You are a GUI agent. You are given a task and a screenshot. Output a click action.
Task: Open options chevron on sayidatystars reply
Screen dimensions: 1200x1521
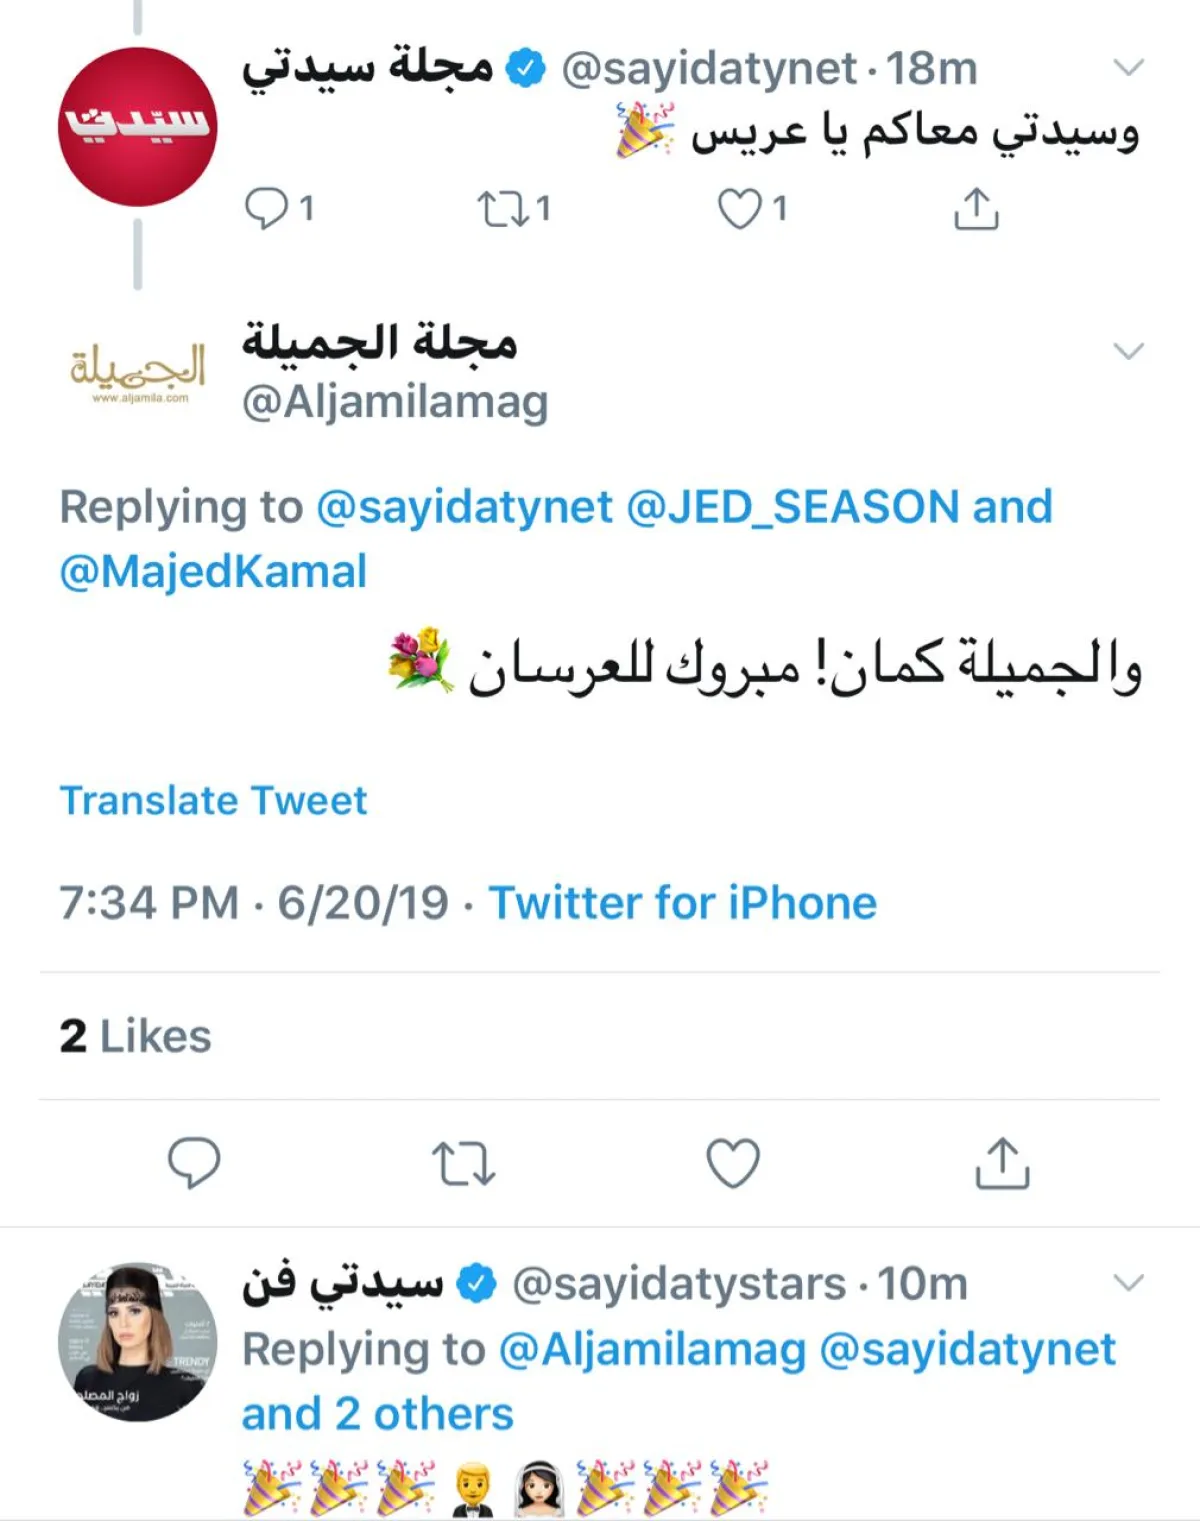tap(1128, 1283)
